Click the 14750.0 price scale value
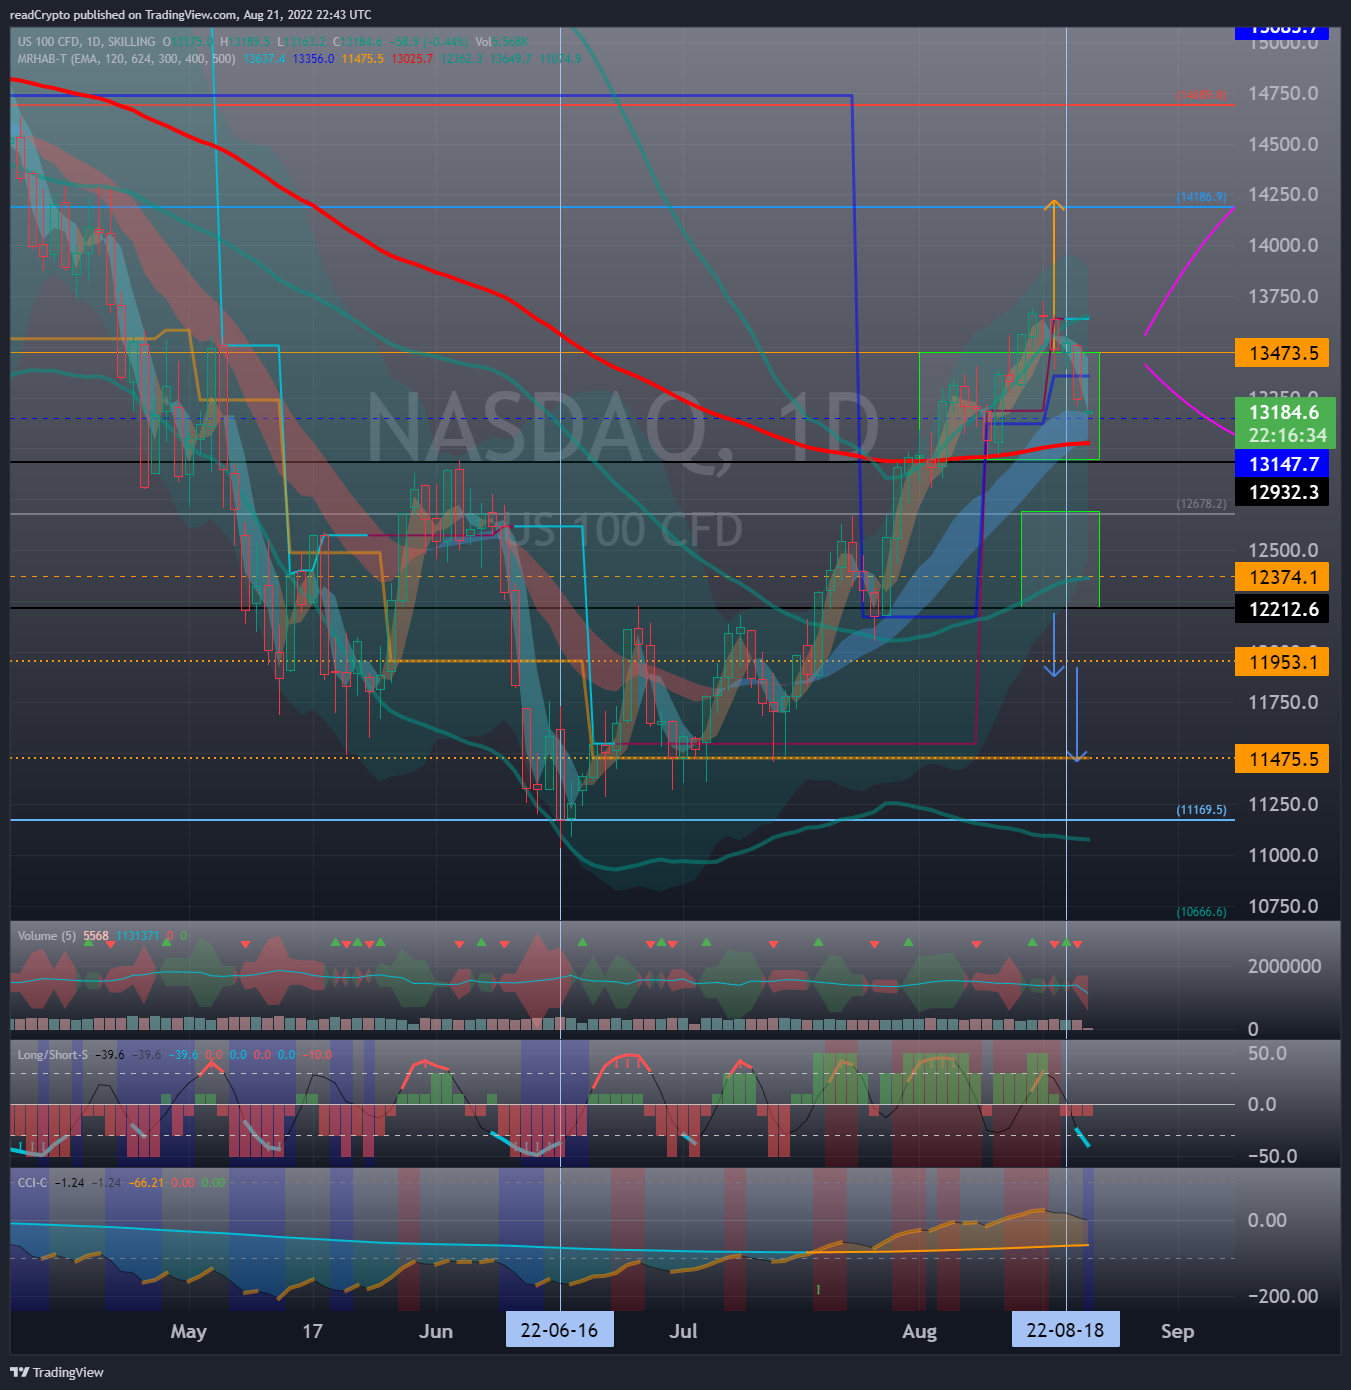The image size is (1351, 1390). coord(1283,93)
